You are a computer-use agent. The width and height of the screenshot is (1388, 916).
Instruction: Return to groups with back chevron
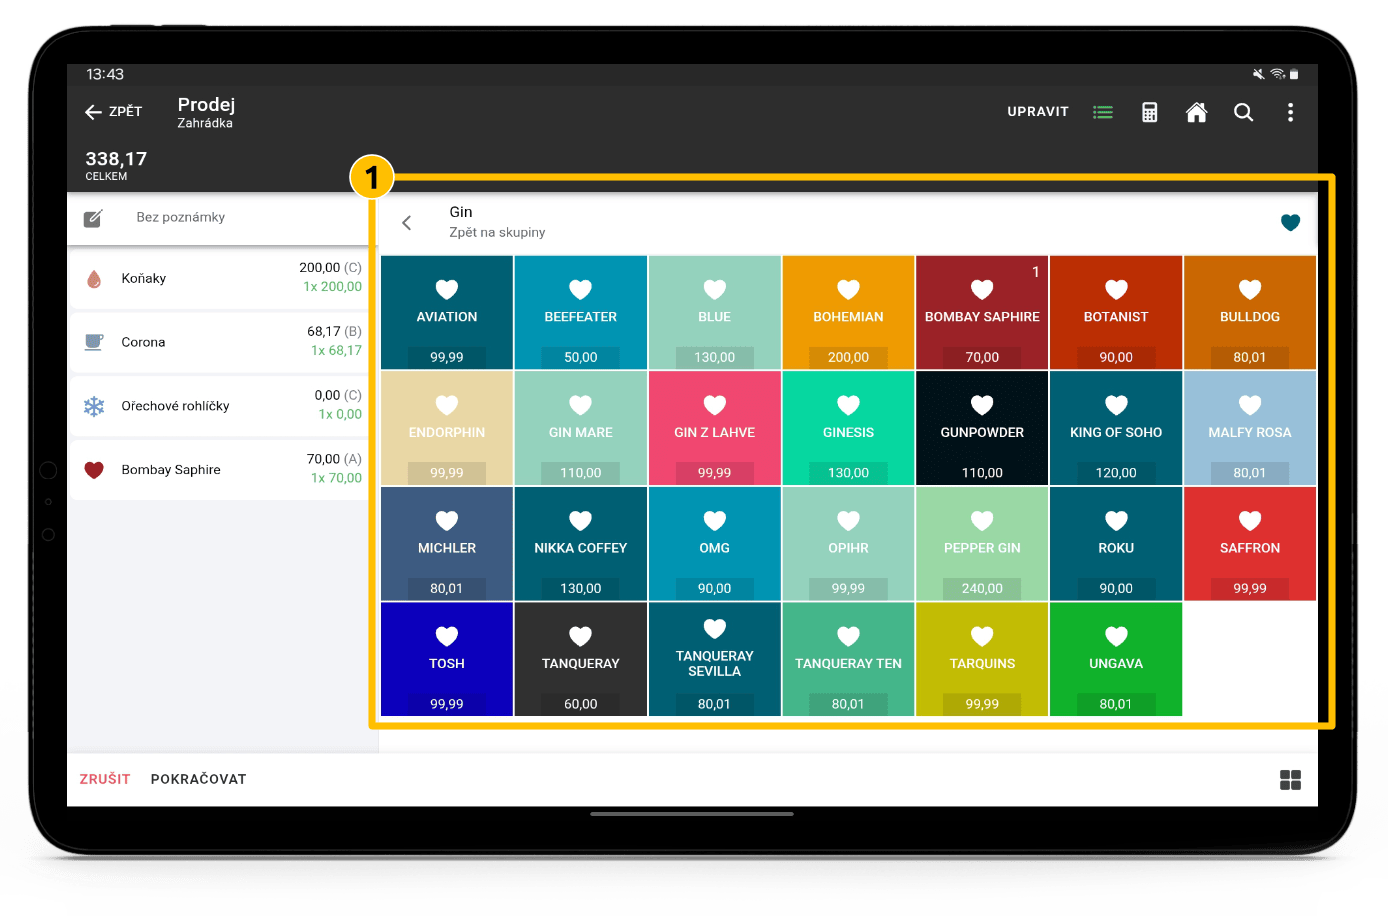[x=407, y=223]
